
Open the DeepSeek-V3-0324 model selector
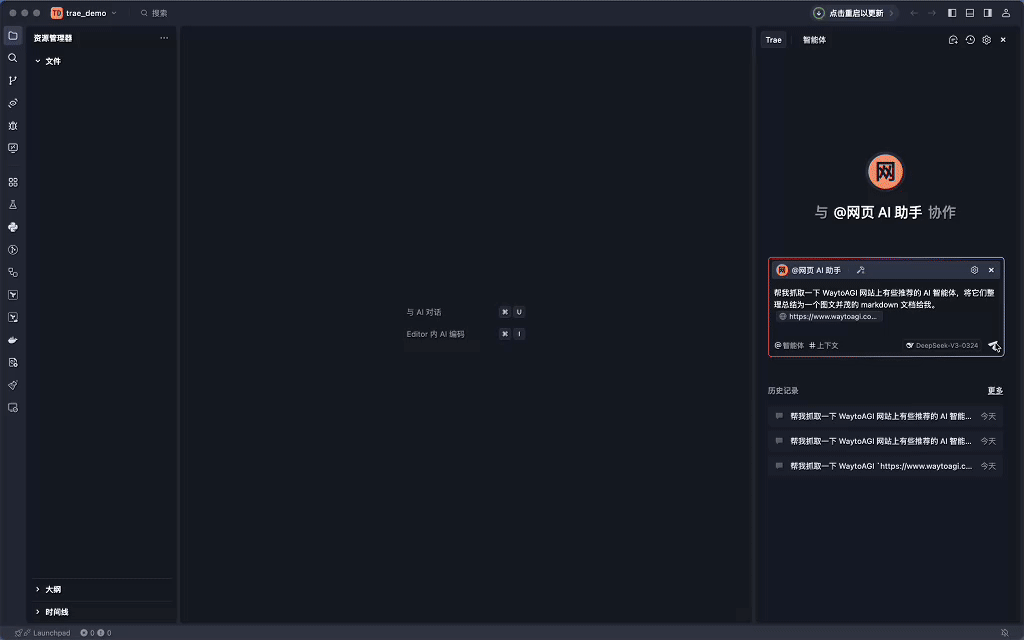(942, 345)
